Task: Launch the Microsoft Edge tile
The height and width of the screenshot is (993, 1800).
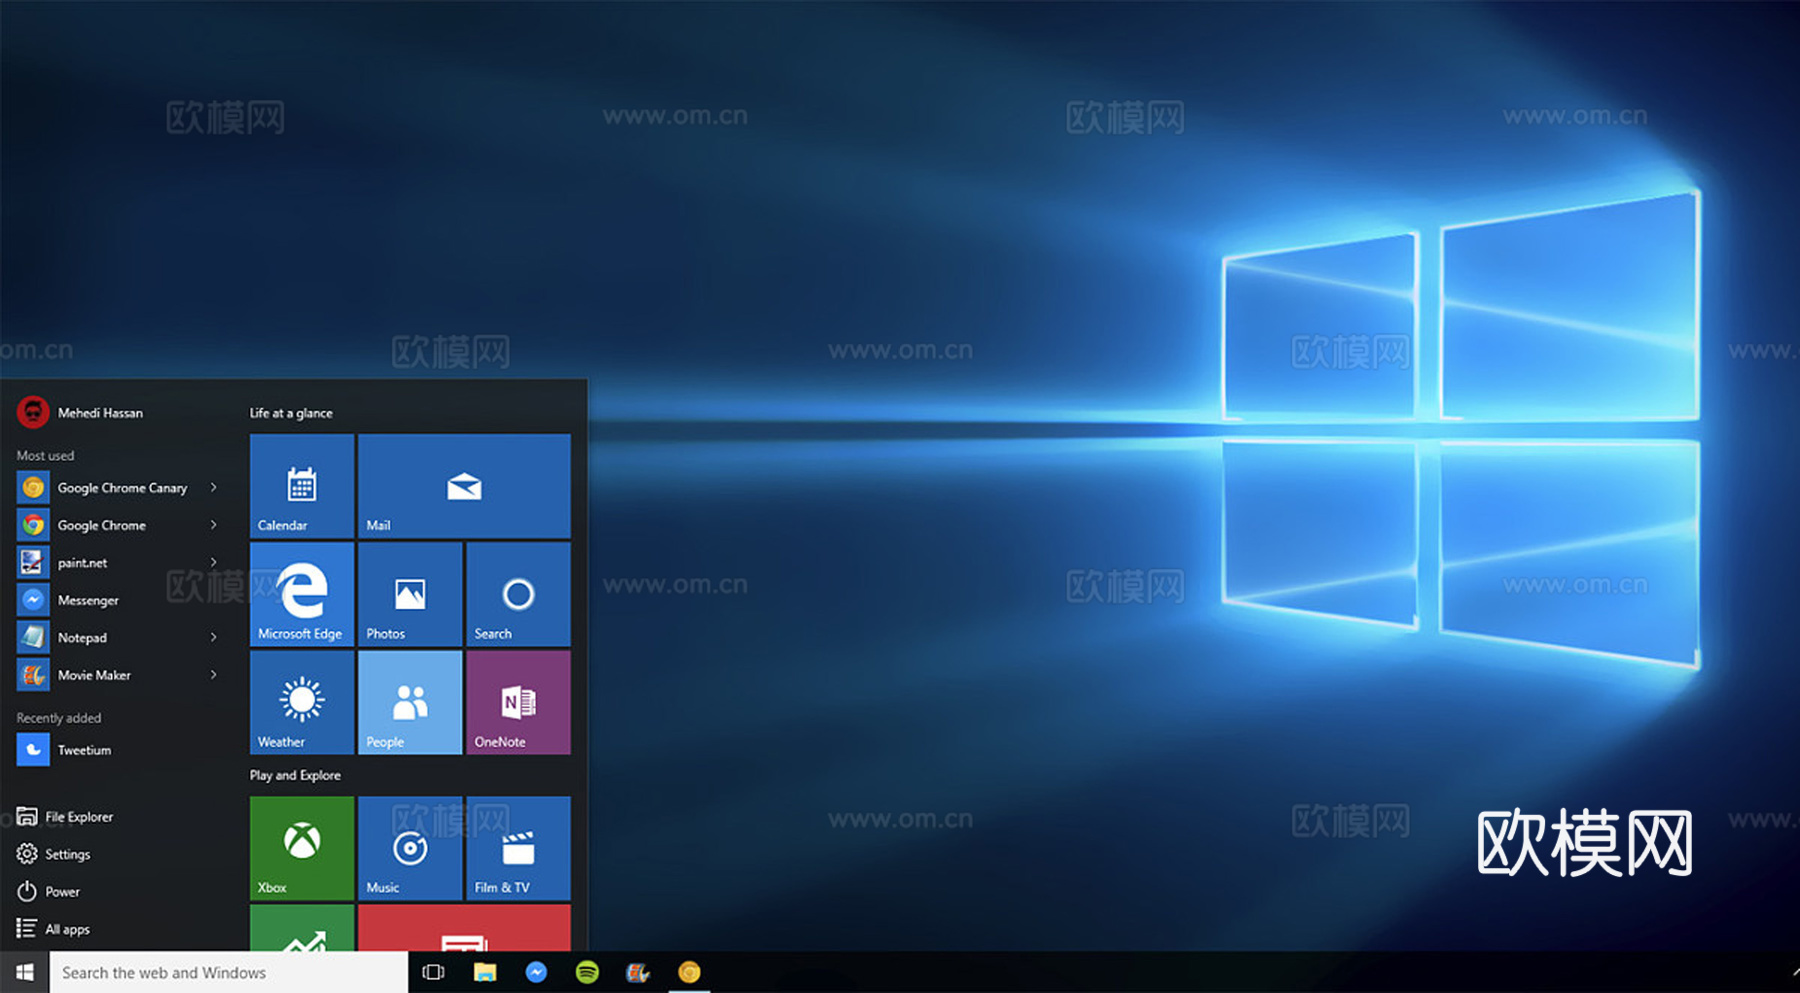Action: [301, 594]
